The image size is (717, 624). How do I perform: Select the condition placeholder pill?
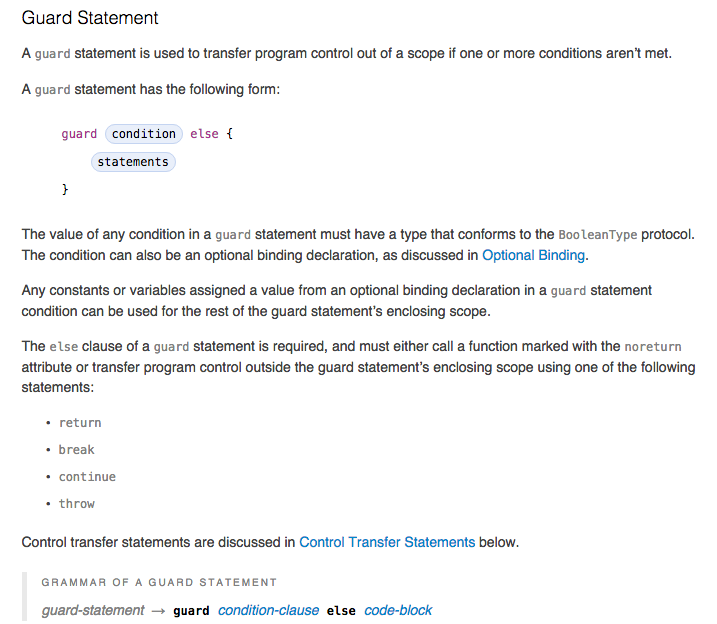point(144,134)
